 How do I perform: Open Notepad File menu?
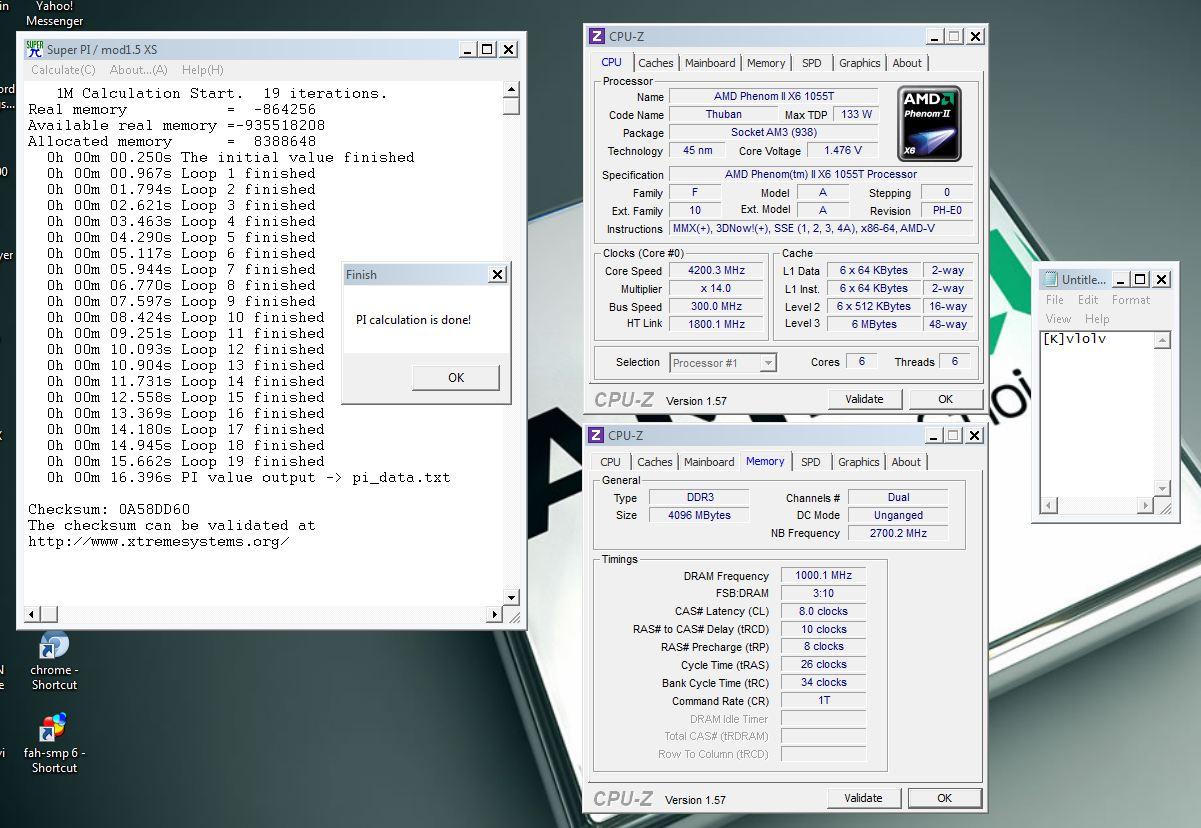pyautogui.click(x=1055, y=299)
